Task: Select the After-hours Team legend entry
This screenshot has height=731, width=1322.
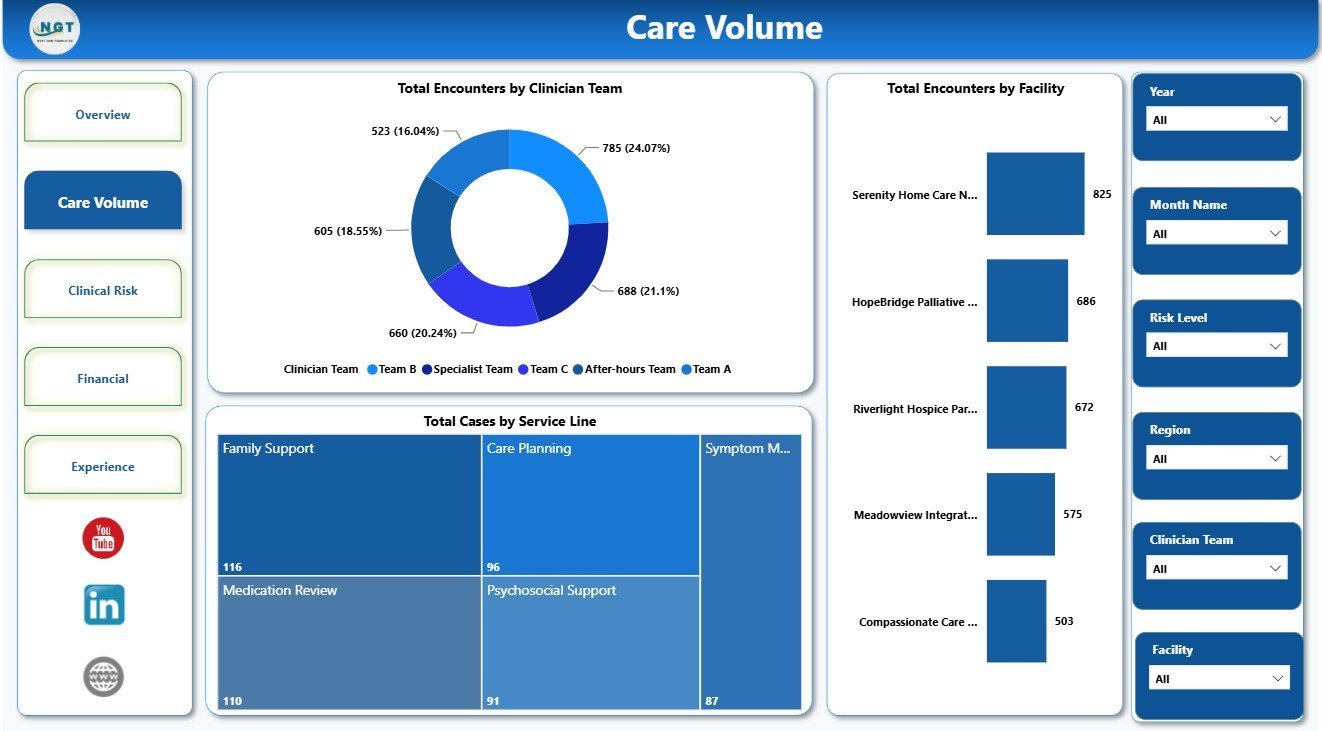Action: 625,369
